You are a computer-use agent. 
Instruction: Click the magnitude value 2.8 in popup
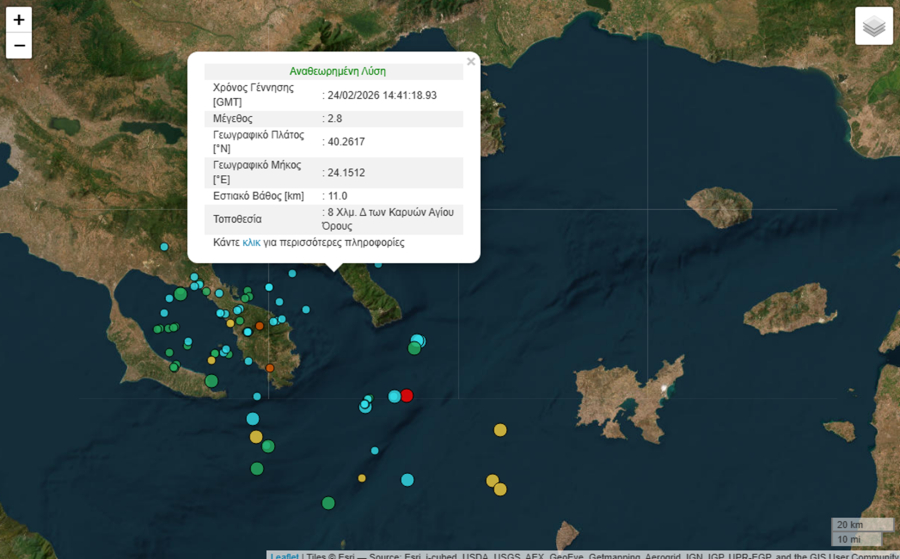click(x=335, y=119)
